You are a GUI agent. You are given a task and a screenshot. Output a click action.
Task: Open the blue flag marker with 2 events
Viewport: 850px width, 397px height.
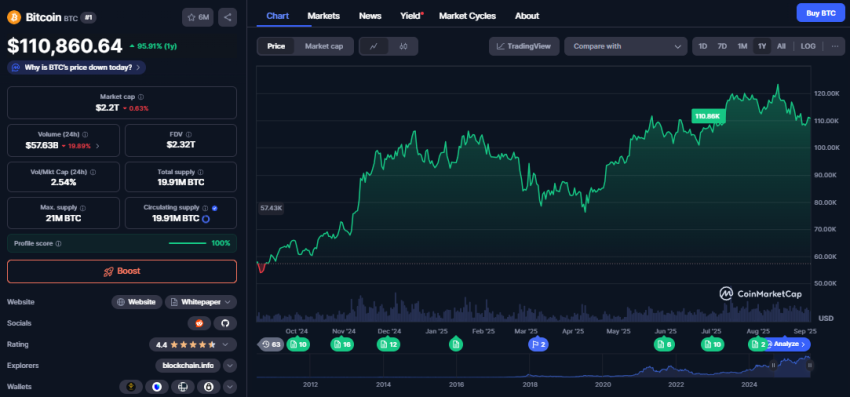(538, 344)
